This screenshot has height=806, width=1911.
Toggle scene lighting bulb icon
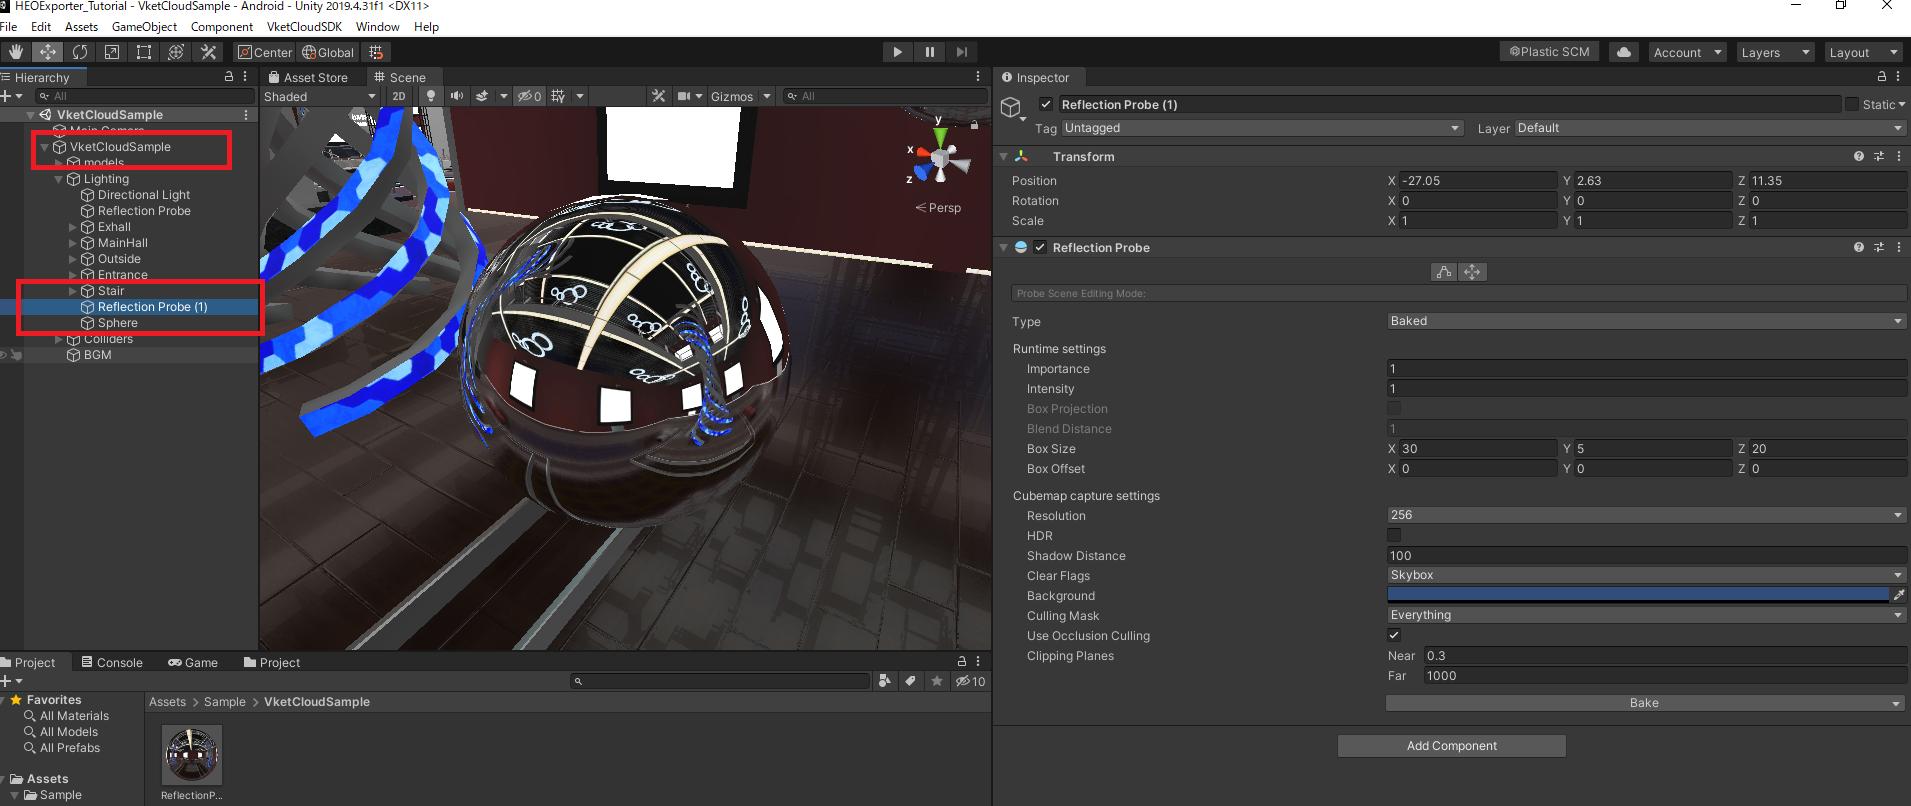(431, 96)
